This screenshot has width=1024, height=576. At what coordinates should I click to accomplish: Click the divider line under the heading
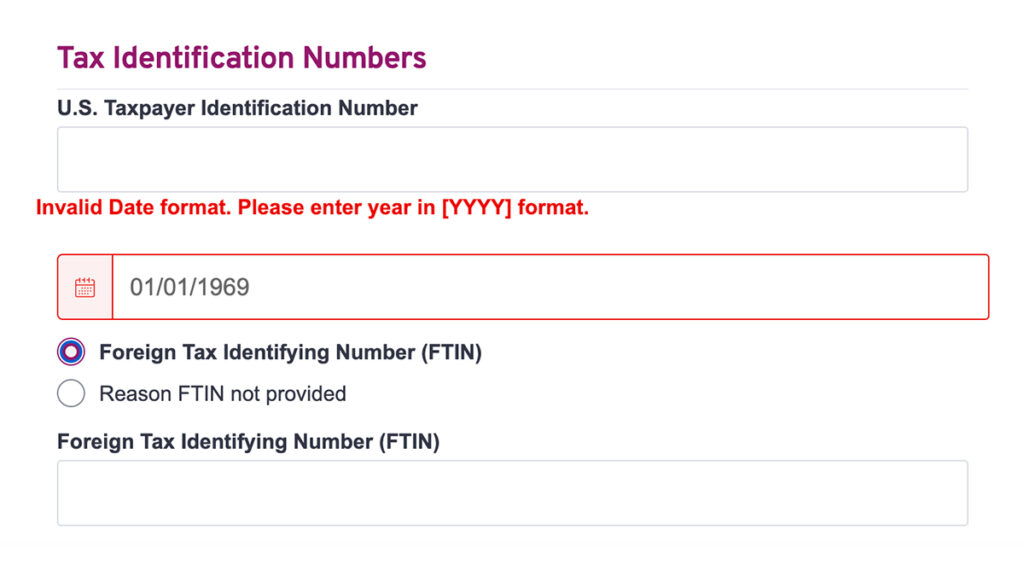click(x=513, y=89)
